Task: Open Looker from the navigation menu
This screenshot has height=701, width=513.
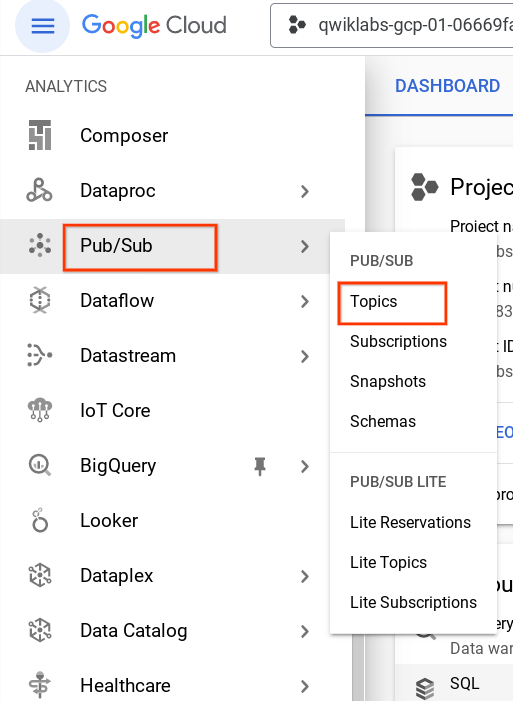Action: click(x=109, y=520)
